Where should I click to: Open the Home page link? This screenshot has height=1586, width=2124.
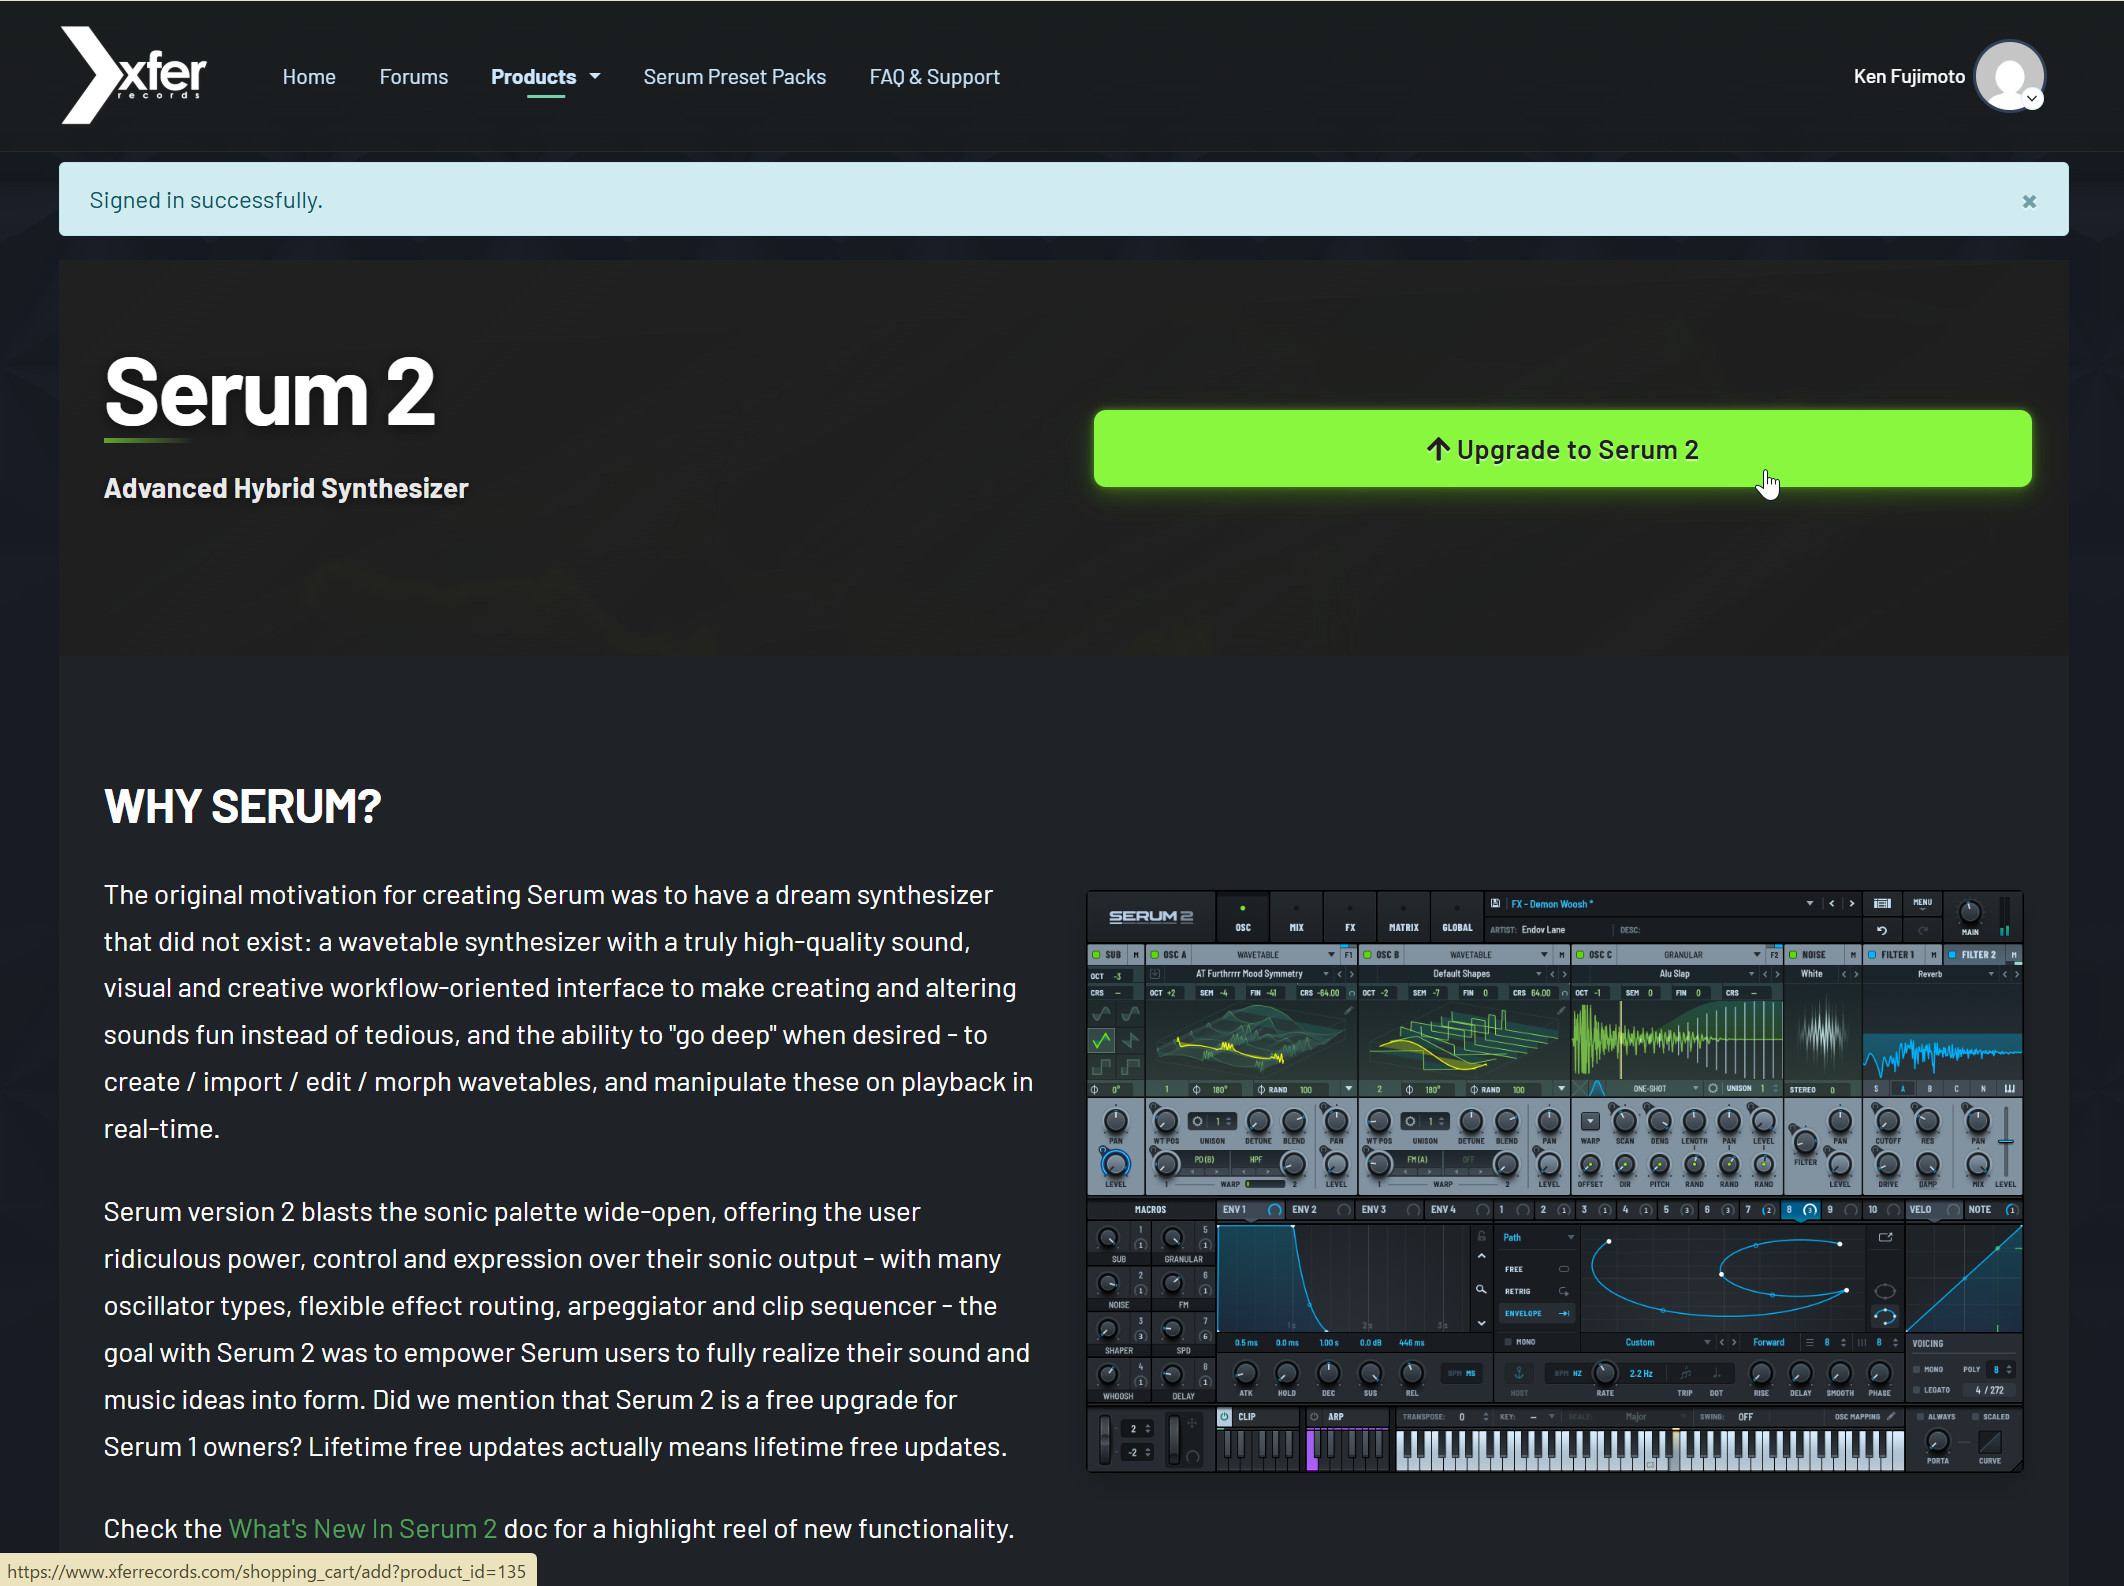coord(309,77)
